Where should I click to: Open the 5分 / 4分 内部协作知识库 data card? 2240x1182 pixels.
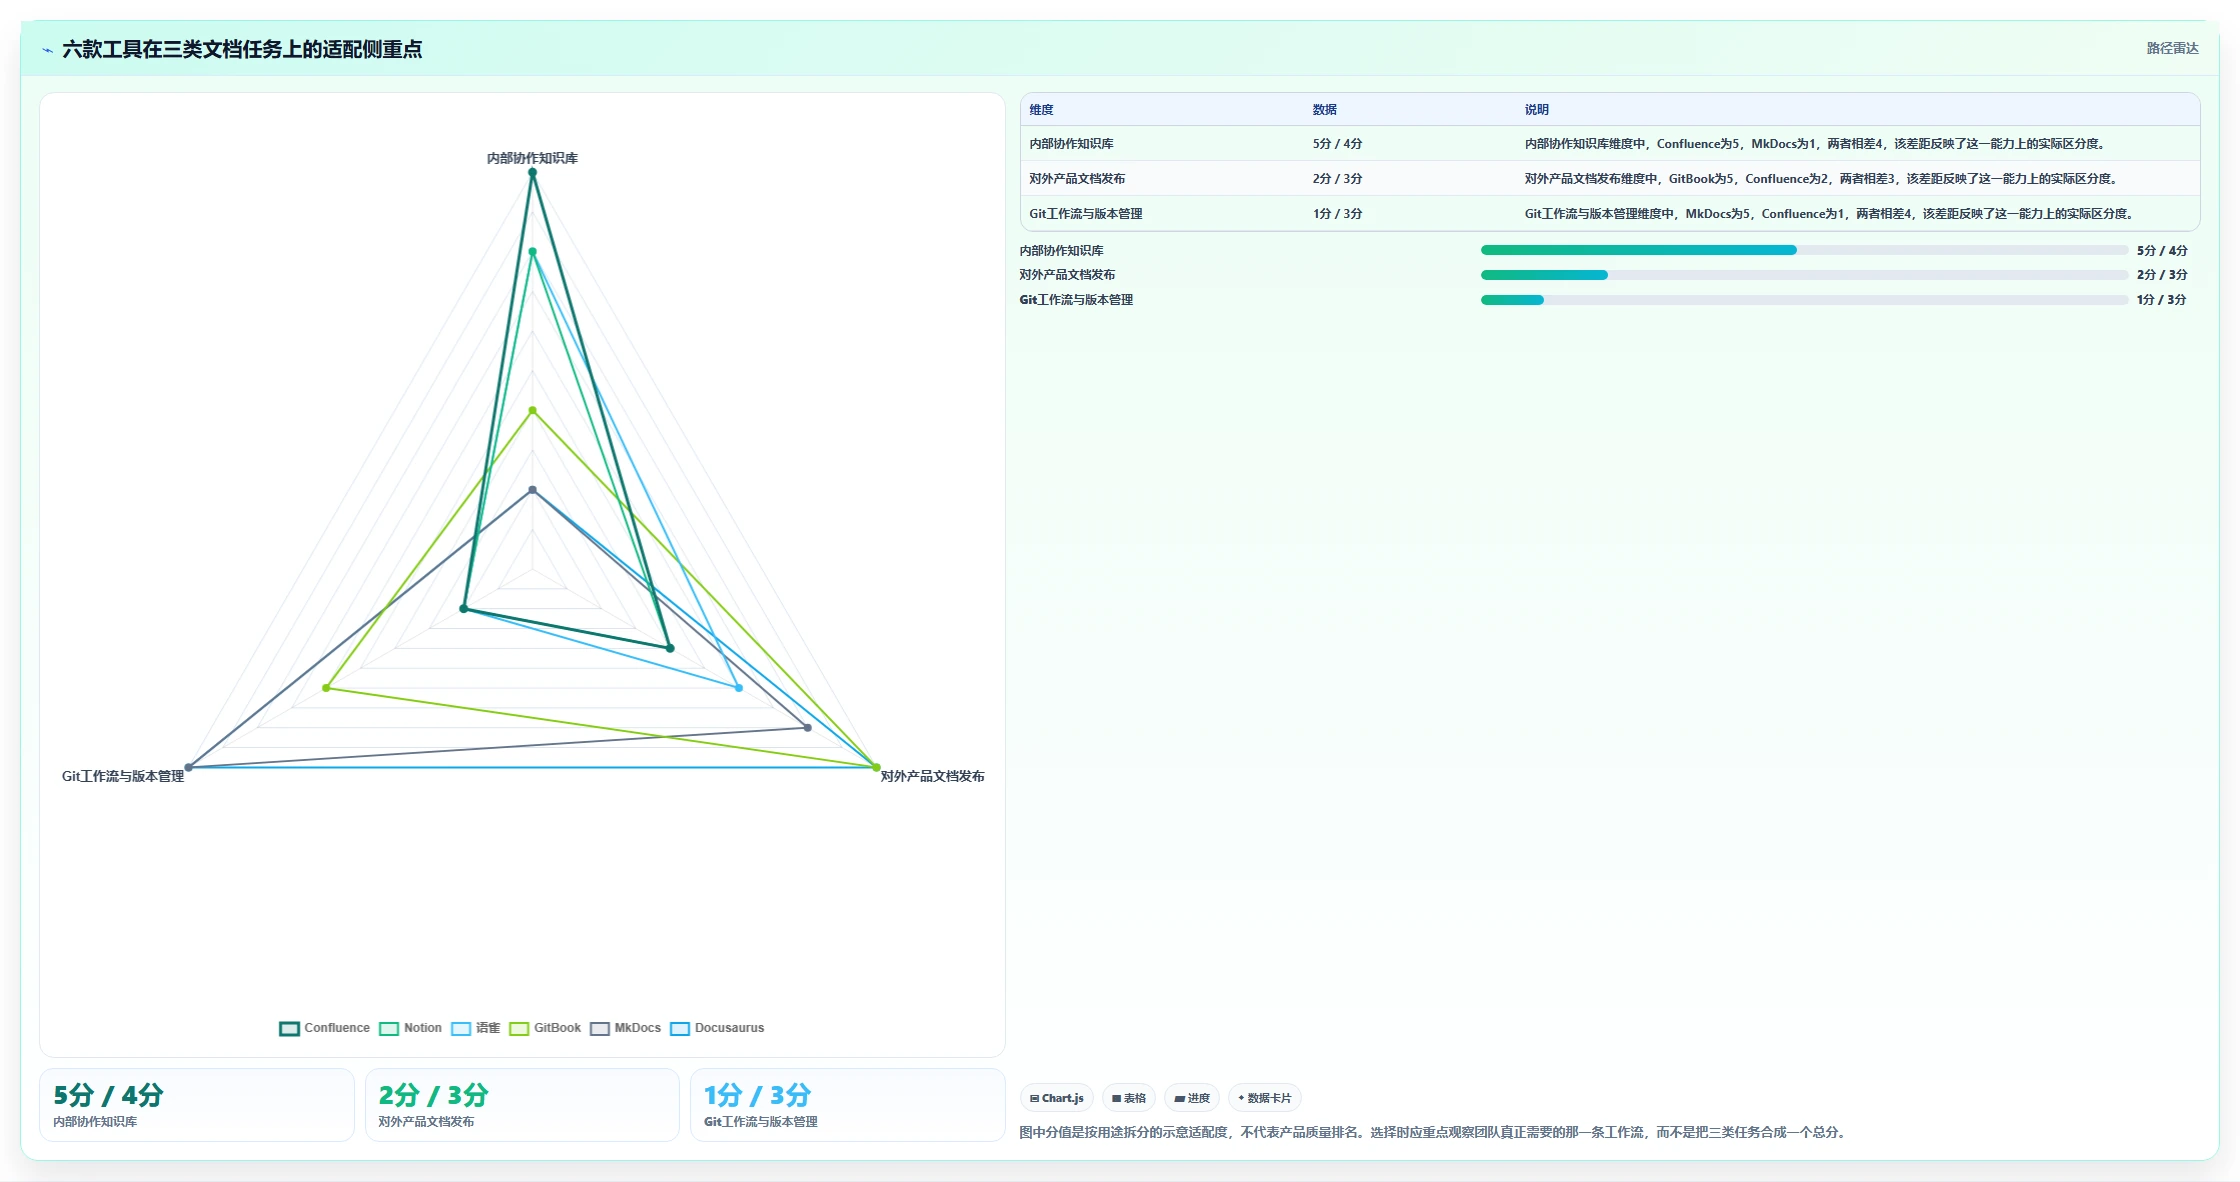pyautogui.click(x=197, y=1105)
